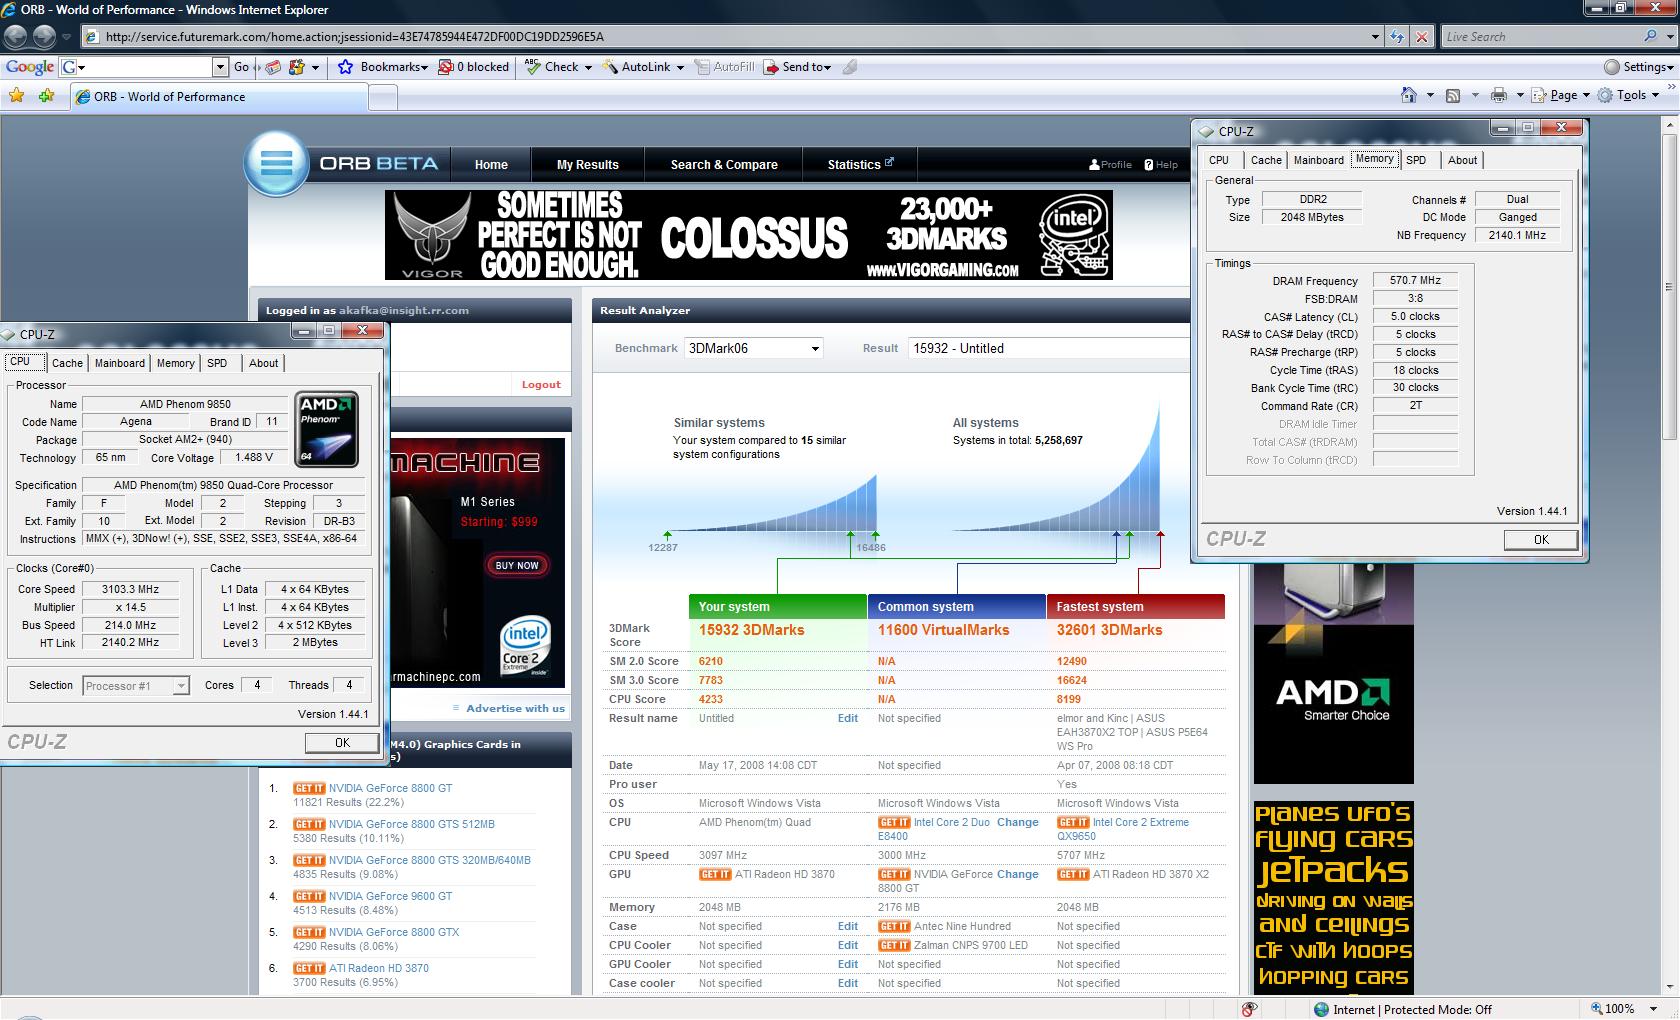Image resolution: width=1680 pixels, height=1020 pixels.
Task: Click the IE back navigation button
Action: click(x=16, y=37)
